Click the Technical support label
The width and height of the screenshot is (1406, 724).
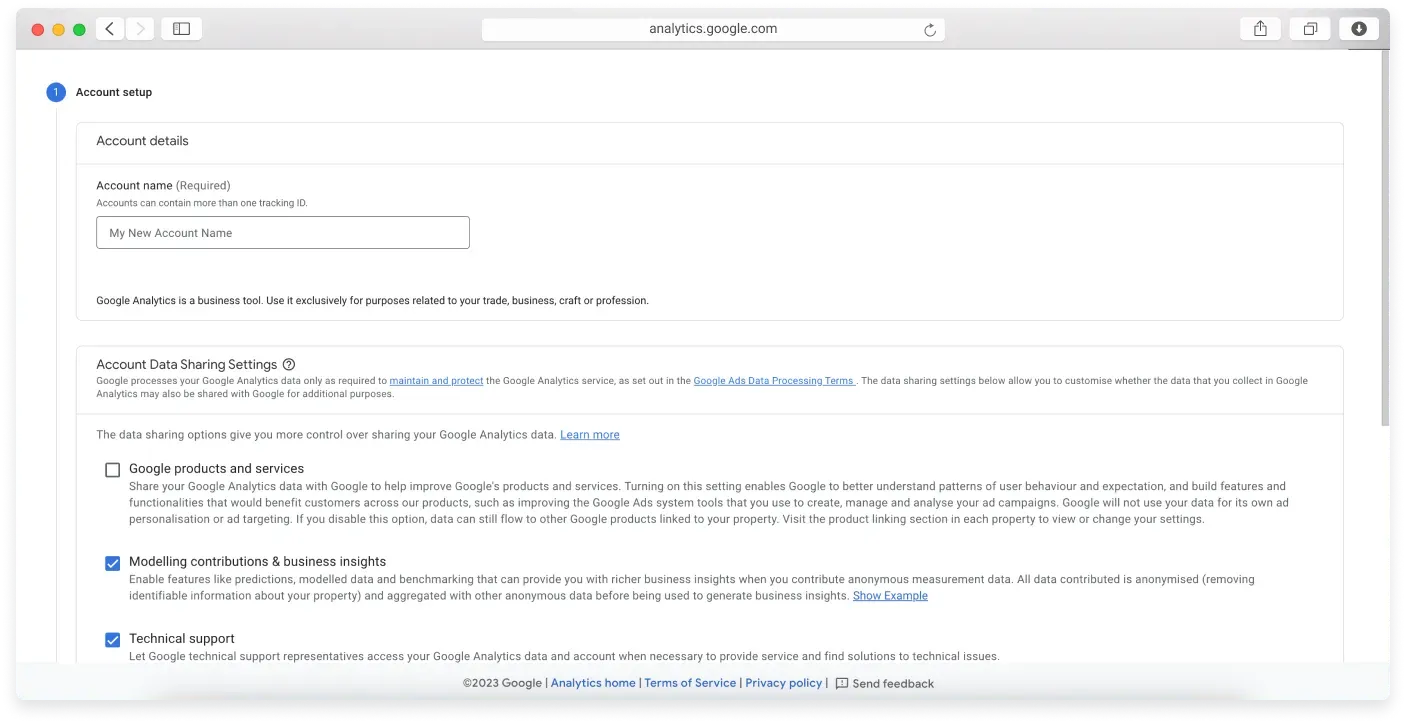182,638
